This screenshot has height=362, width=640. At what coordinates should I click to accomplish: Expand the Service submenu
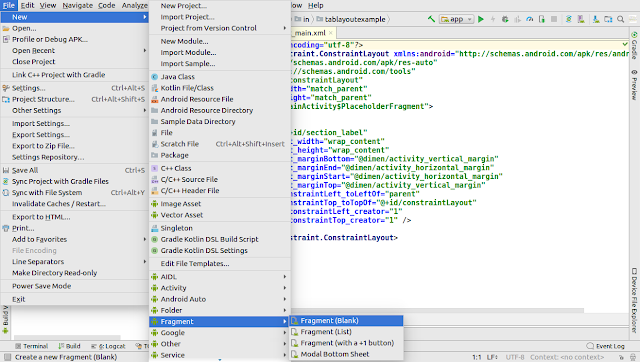click(220, 355)
